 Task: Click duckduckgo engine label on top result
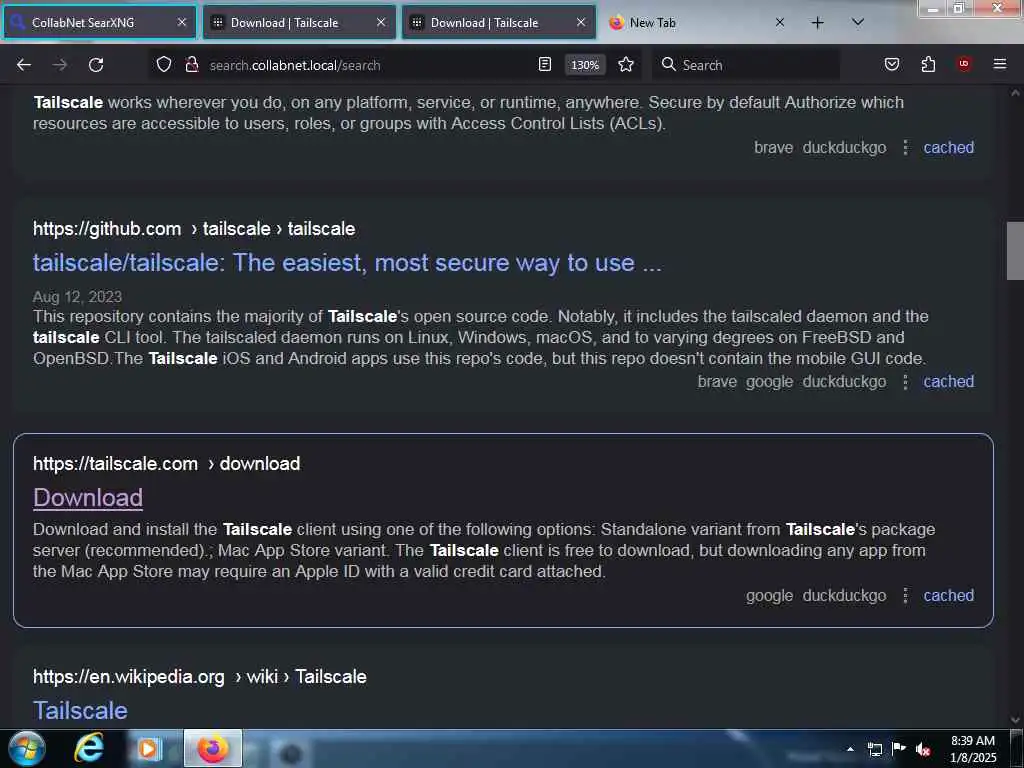pos(844,148)
